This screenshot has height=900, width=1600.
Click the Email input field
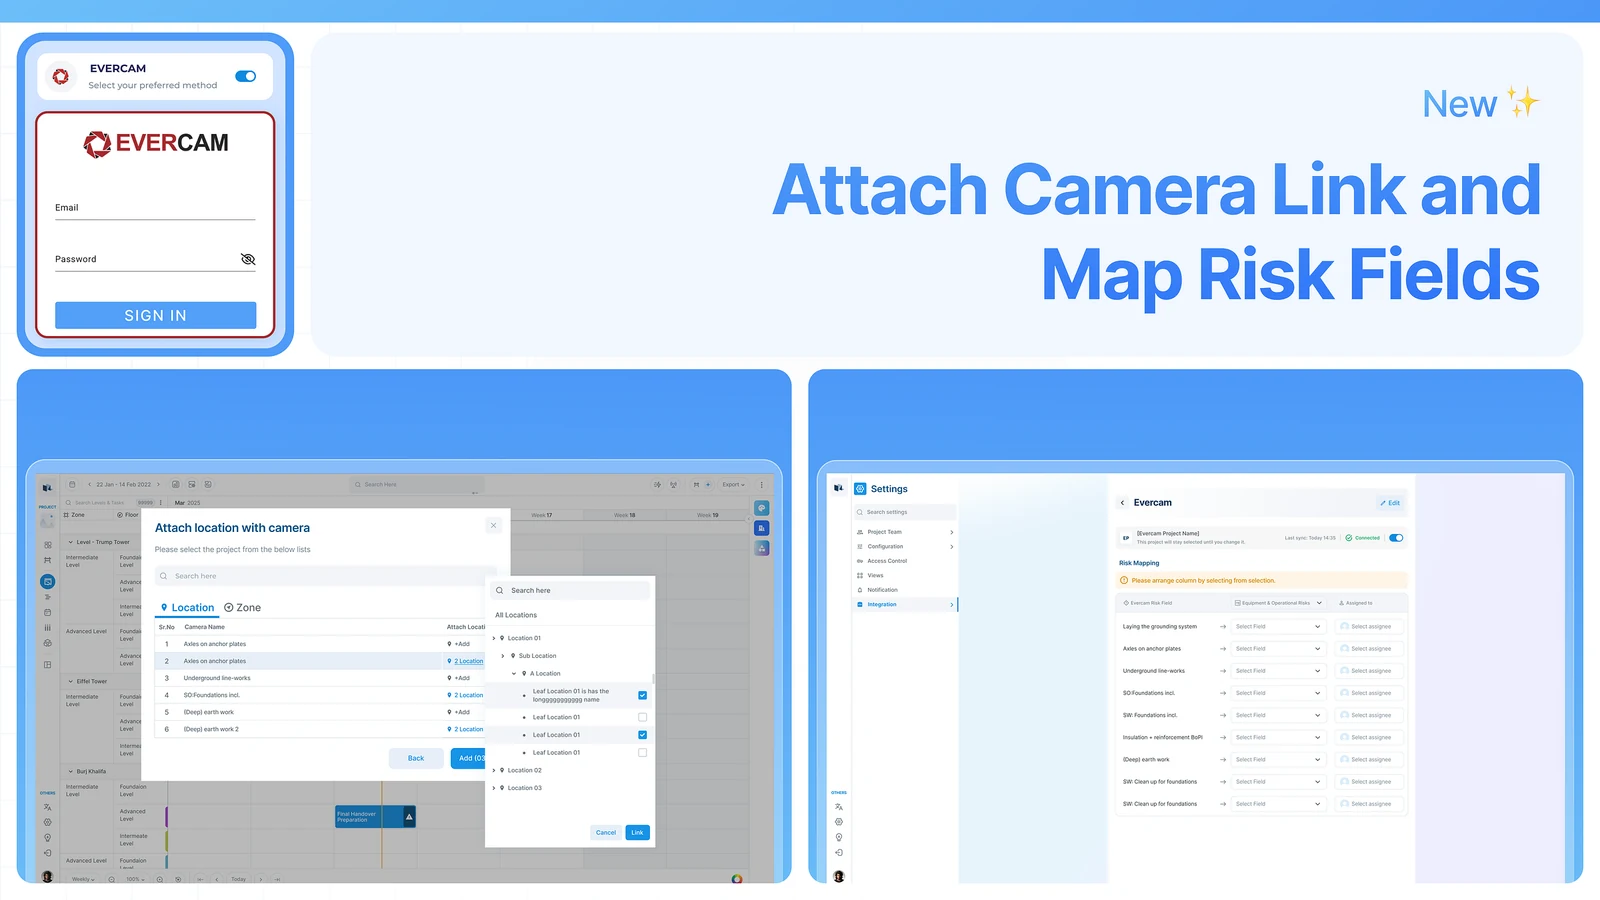coord(155,208)
